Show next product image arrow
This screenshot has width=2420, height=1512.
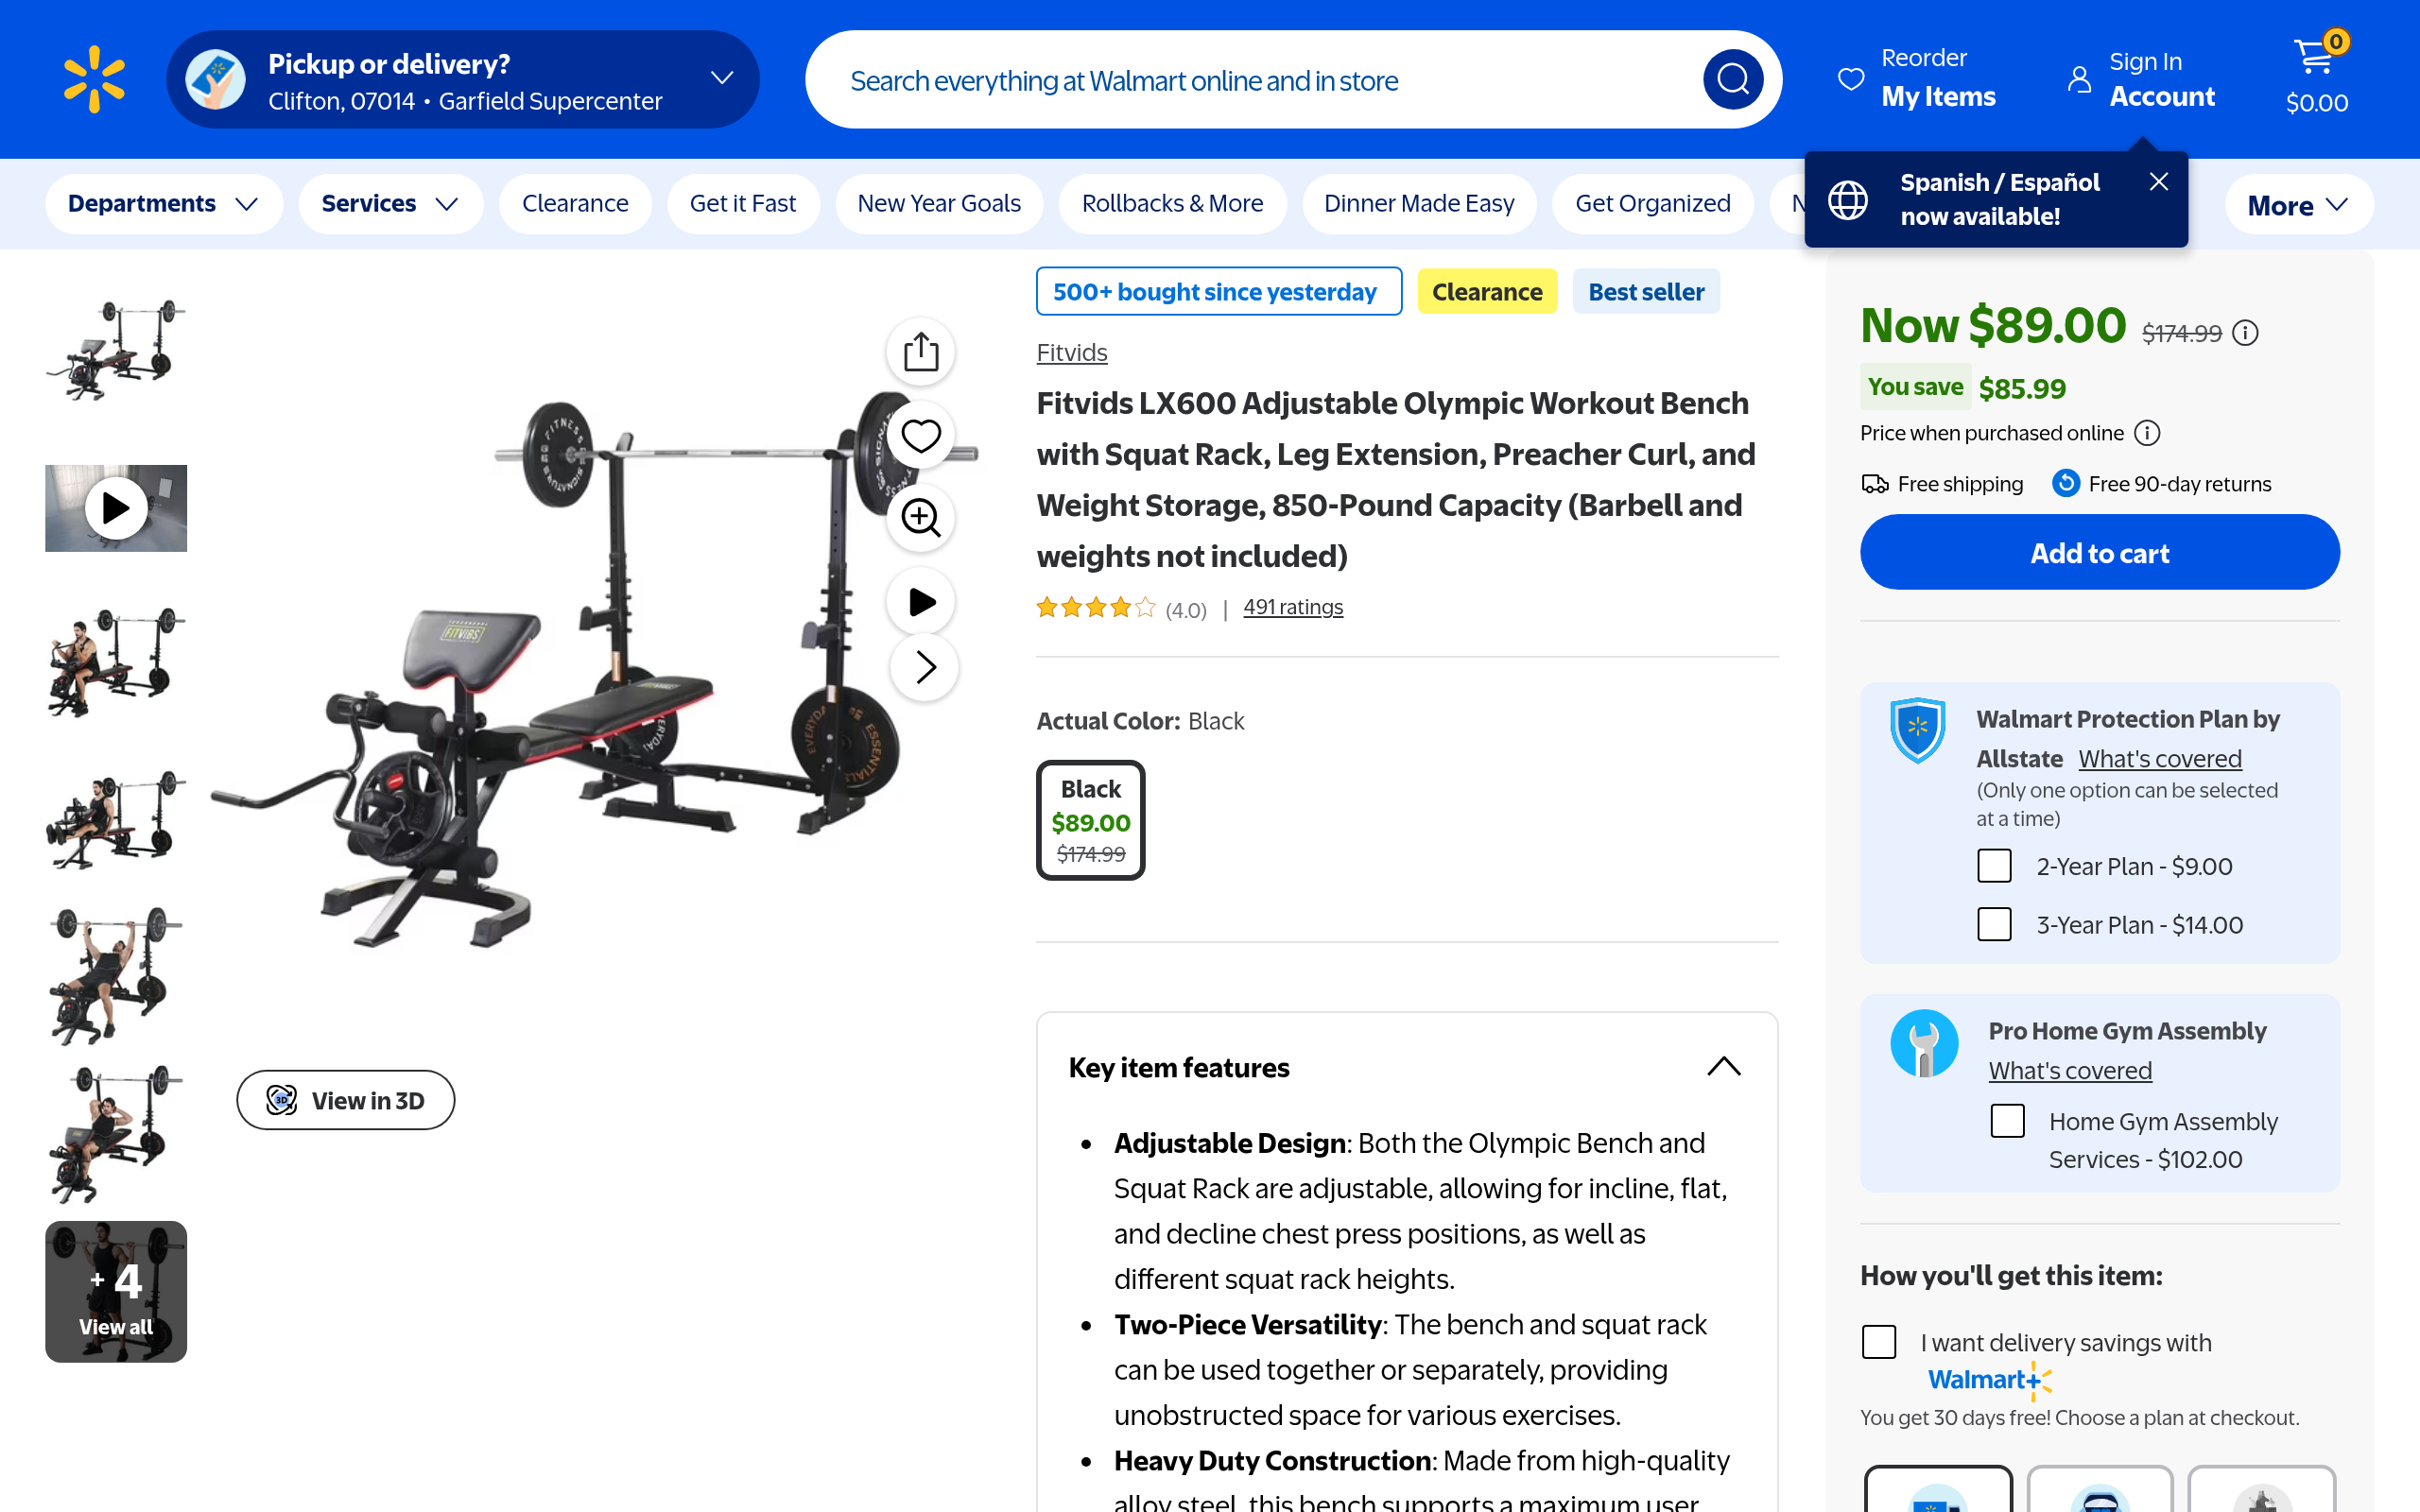(x=925, y=667)
